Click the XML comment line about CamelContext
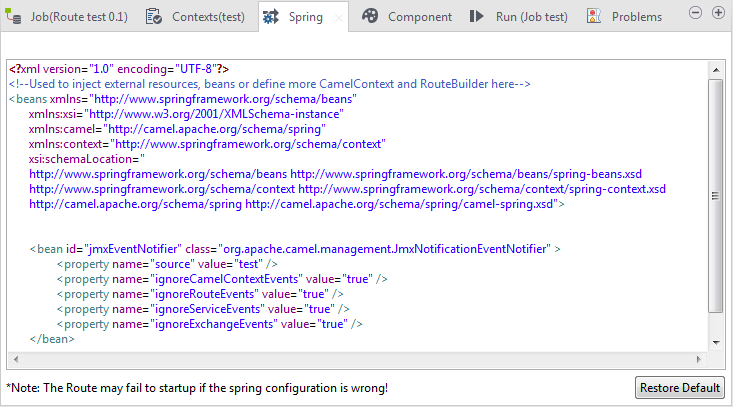 [x=270, y=84]
